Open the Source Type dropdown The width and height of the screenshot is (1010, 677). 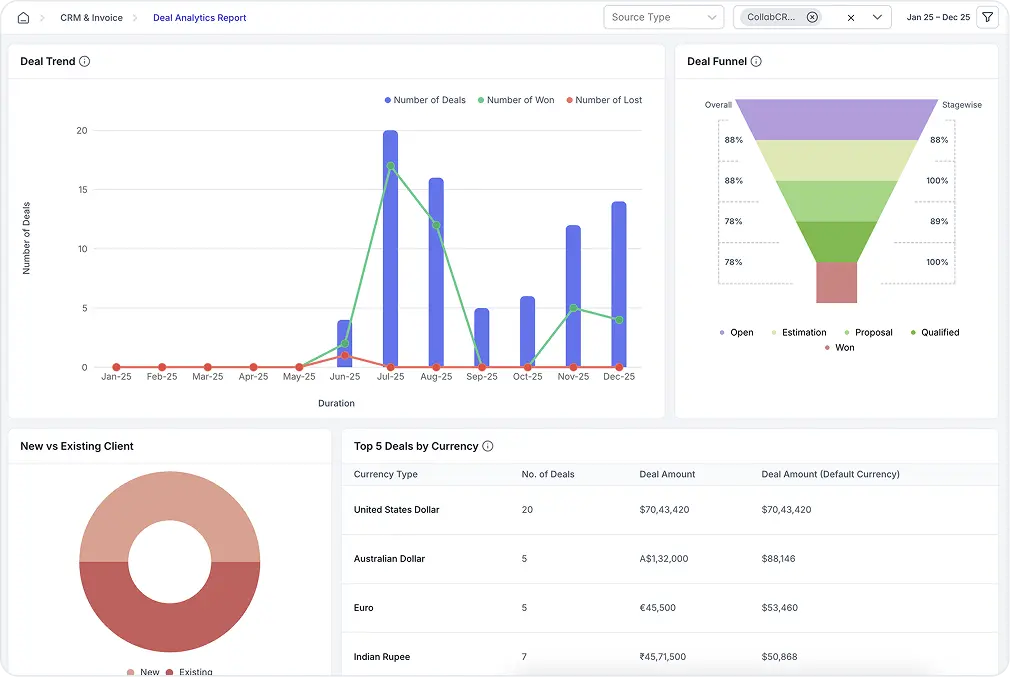663,17
